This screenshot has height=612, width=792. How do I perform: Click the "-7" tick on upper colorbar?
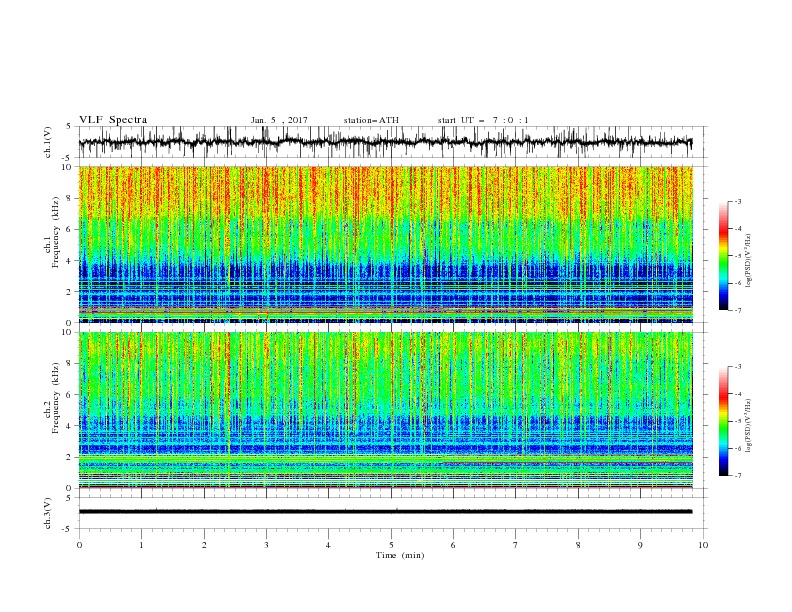737,310
